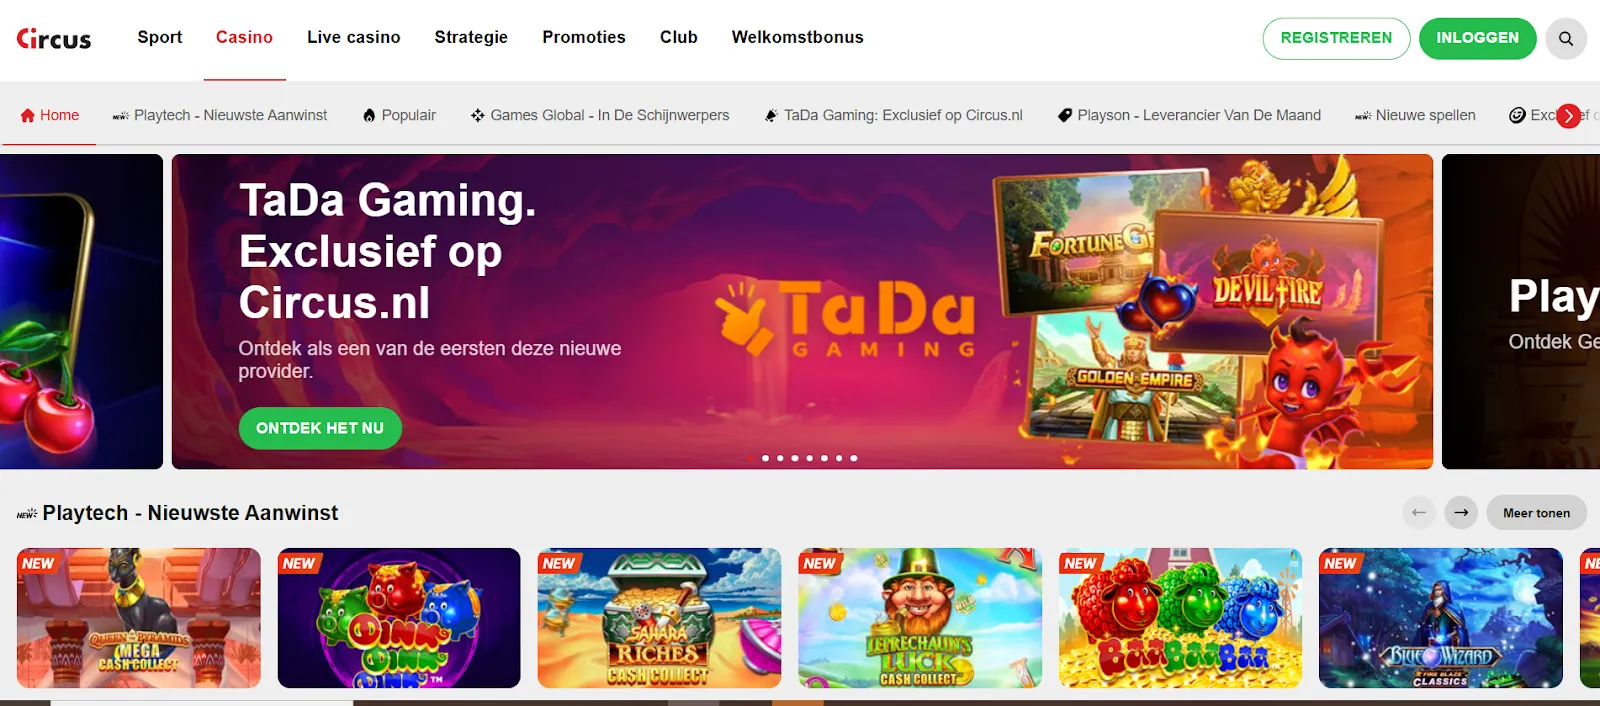Click the Circus logo

point(54,38)
